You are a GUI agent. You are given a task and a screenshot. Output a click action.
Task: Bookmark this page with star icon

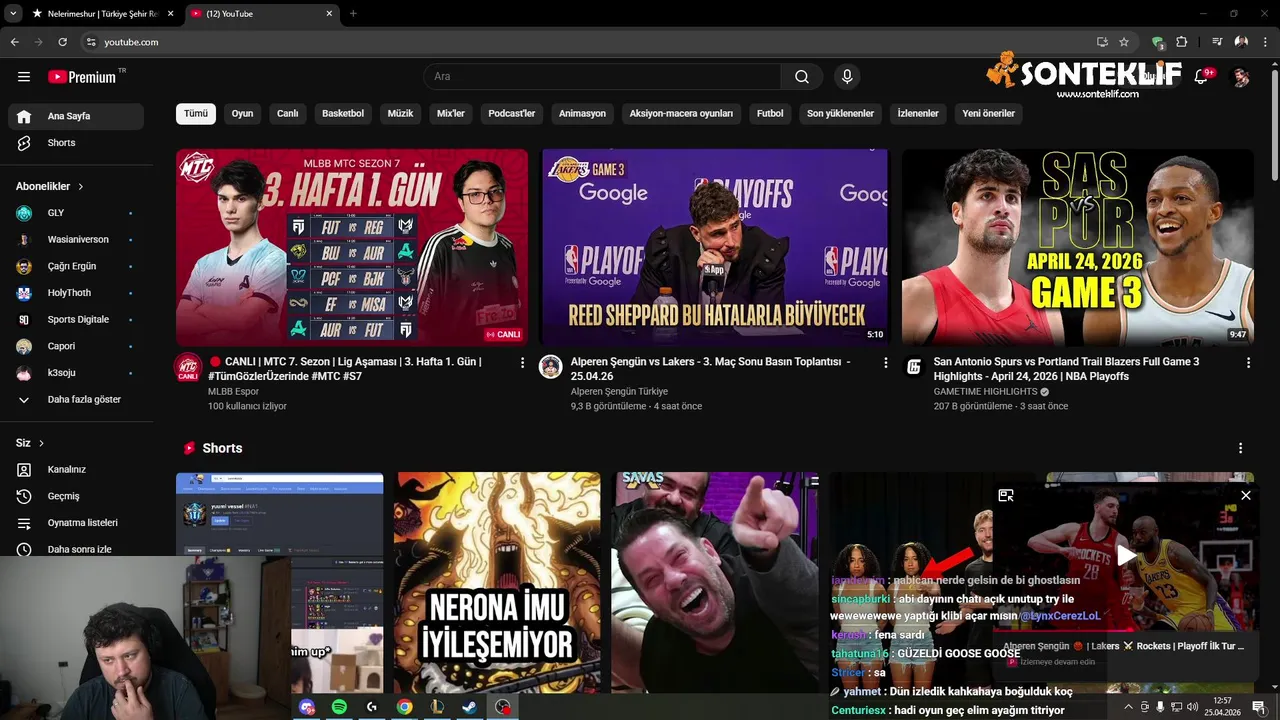(1124, 42)
